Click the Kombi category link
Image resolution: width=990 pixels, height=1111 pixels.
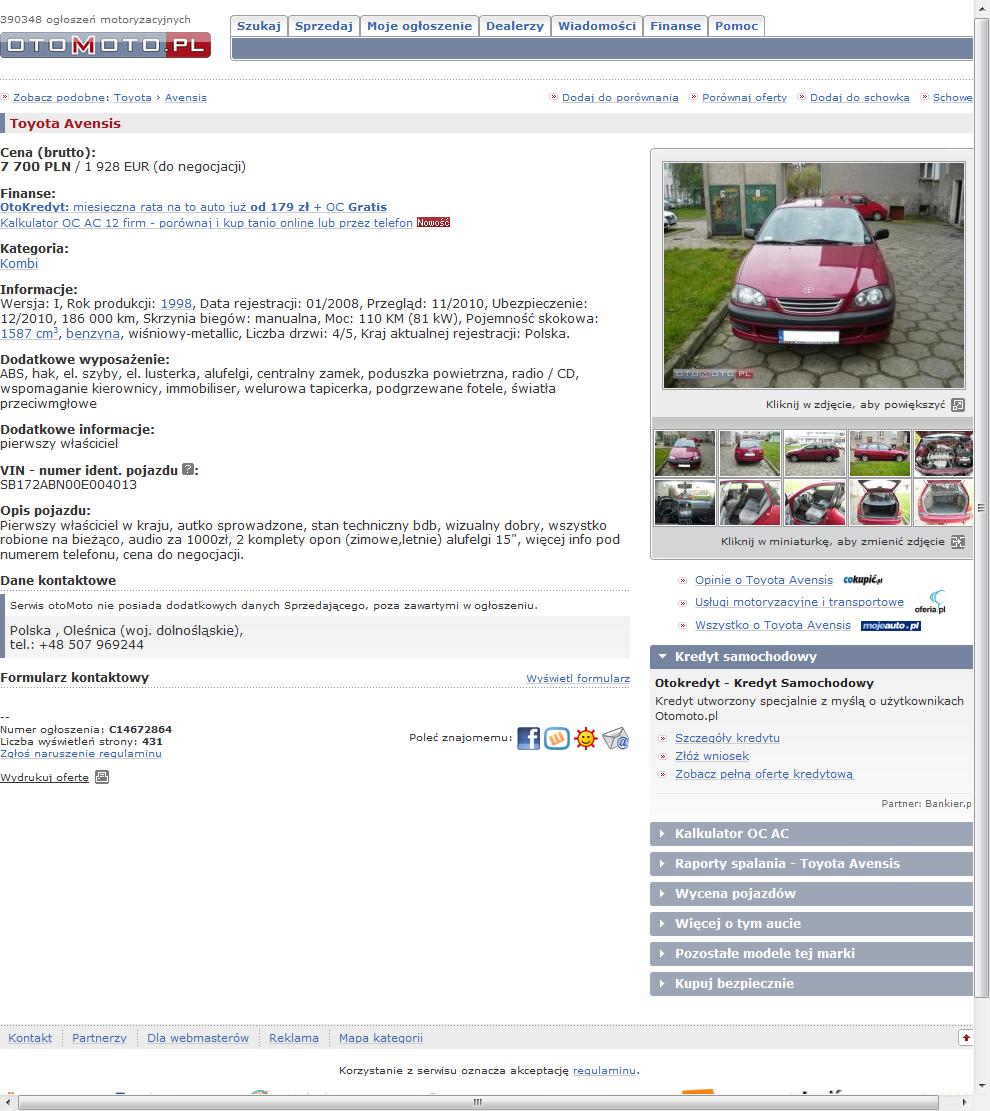pos(19,264)
